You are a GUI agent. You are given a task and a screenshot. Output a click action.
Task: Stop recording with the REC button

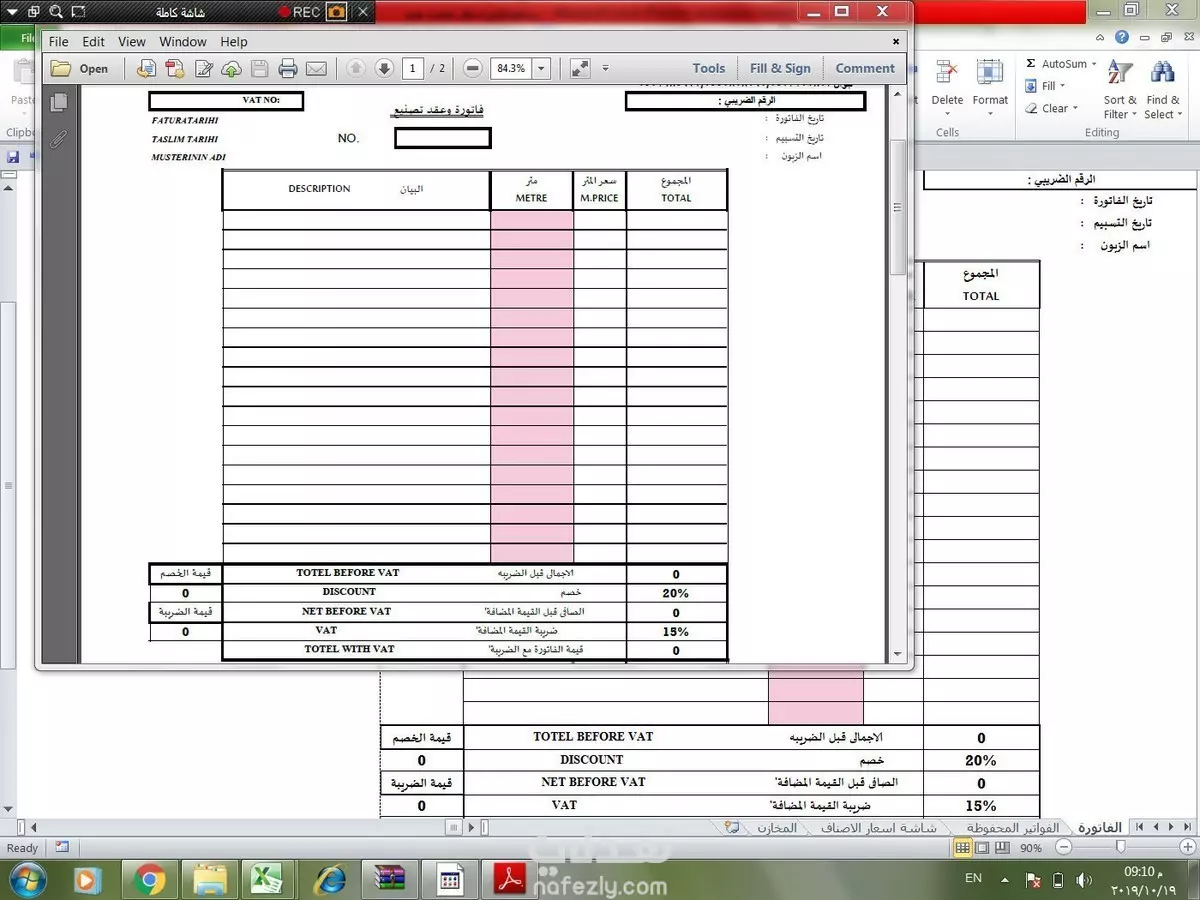point(299,12)
